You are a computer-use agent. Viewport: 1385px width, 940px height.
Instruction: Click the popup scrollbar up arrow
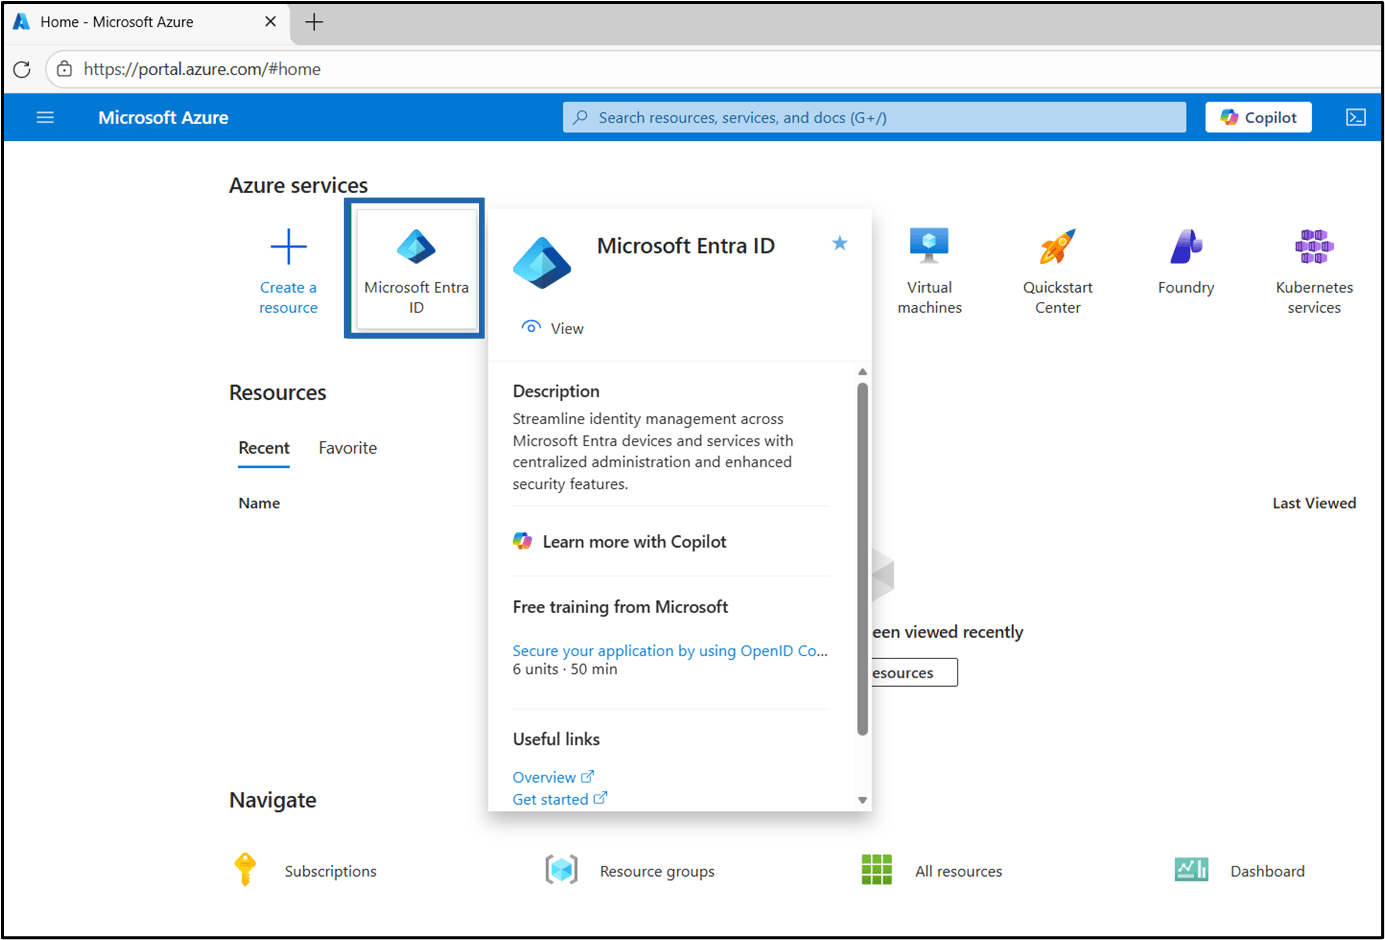coord(862,372)
